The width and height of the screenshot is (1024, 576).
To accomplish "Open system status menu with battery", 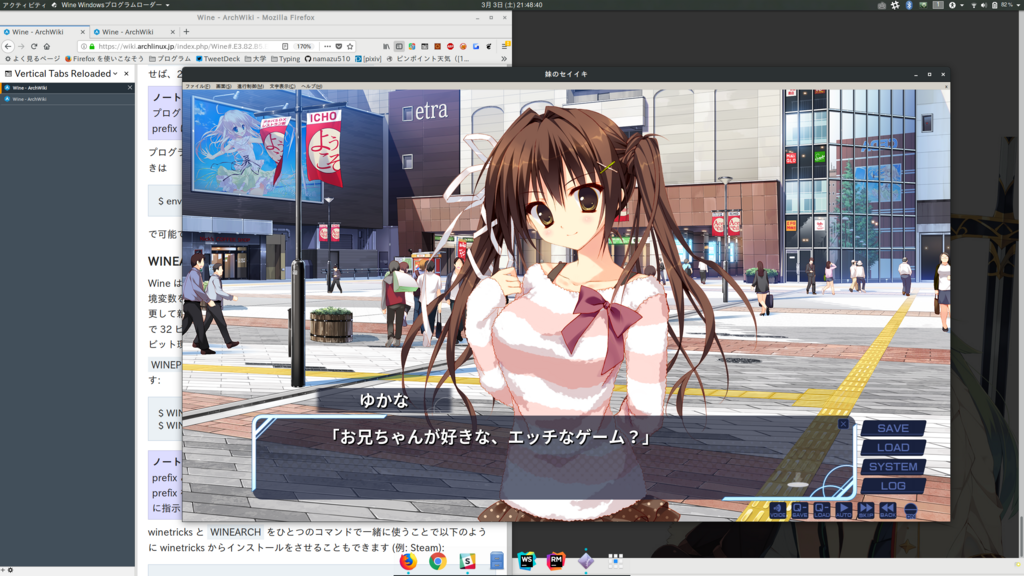I will 995,5.
